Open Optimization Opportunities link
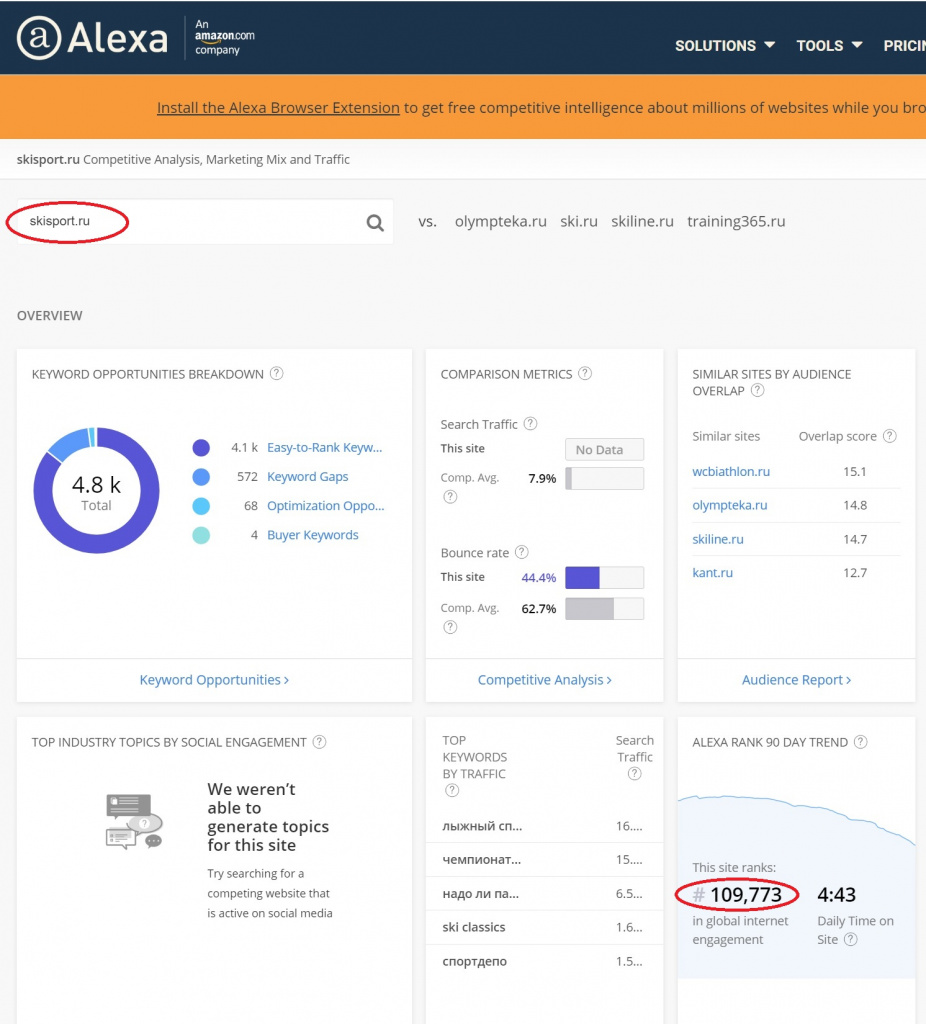 [326, 505]
